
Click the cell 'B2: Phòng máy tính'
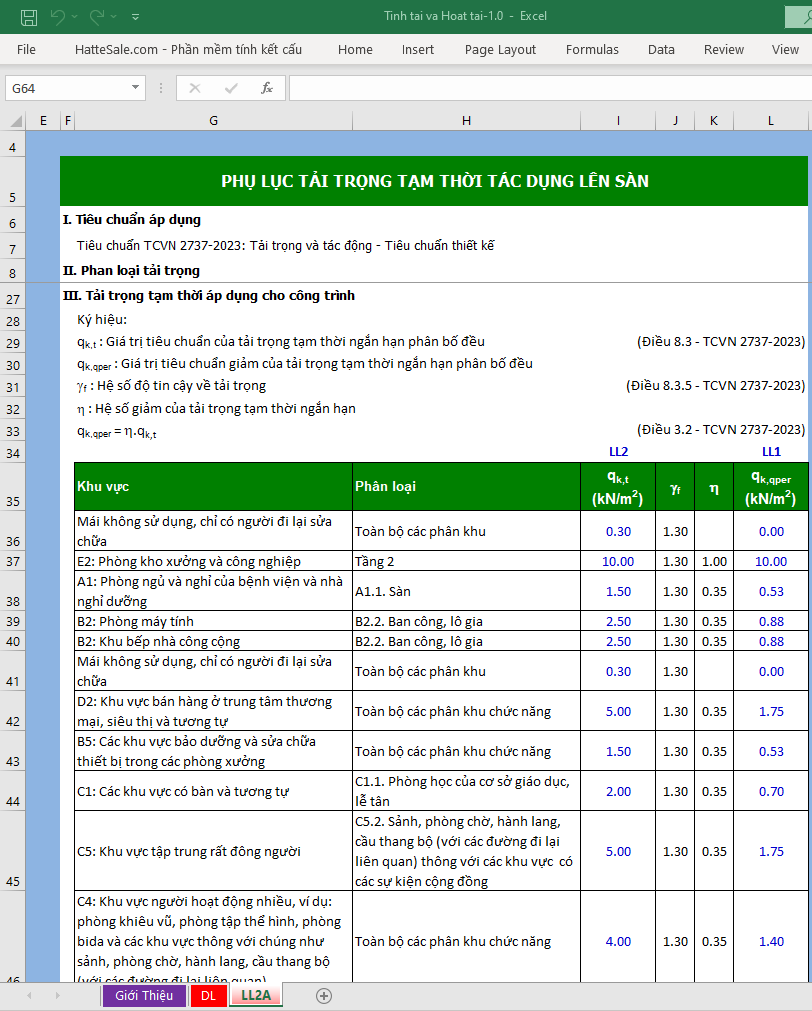[213, 622]
